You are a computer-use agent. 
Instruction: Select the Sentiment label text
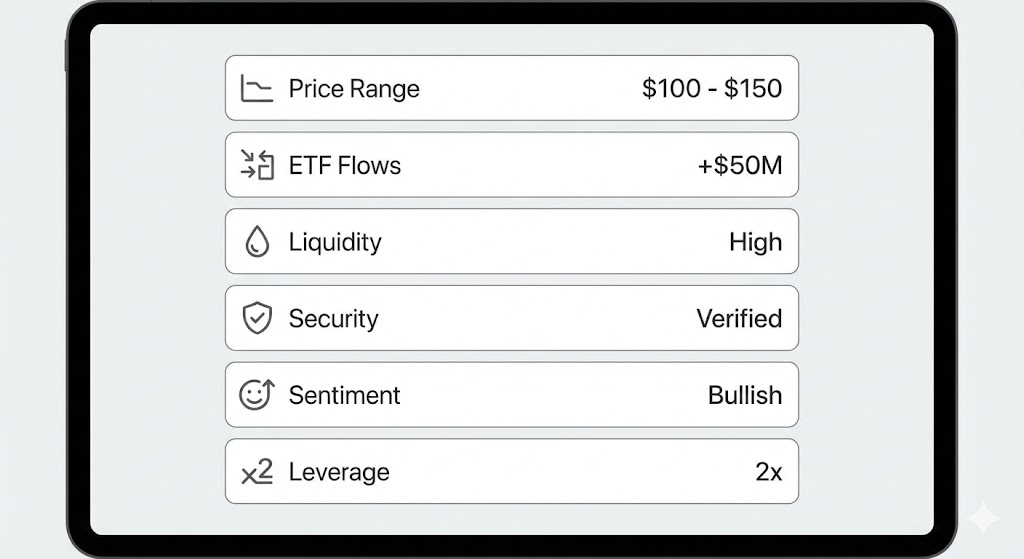click(344, 395)
